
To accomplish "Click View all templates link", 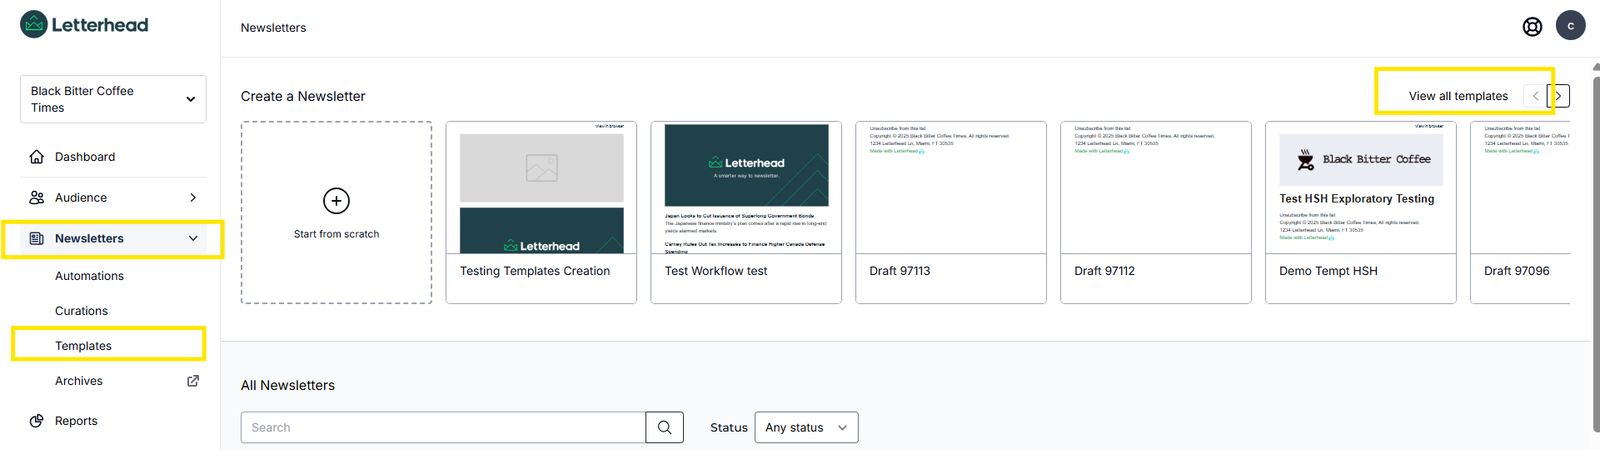I will point(1458,96).
